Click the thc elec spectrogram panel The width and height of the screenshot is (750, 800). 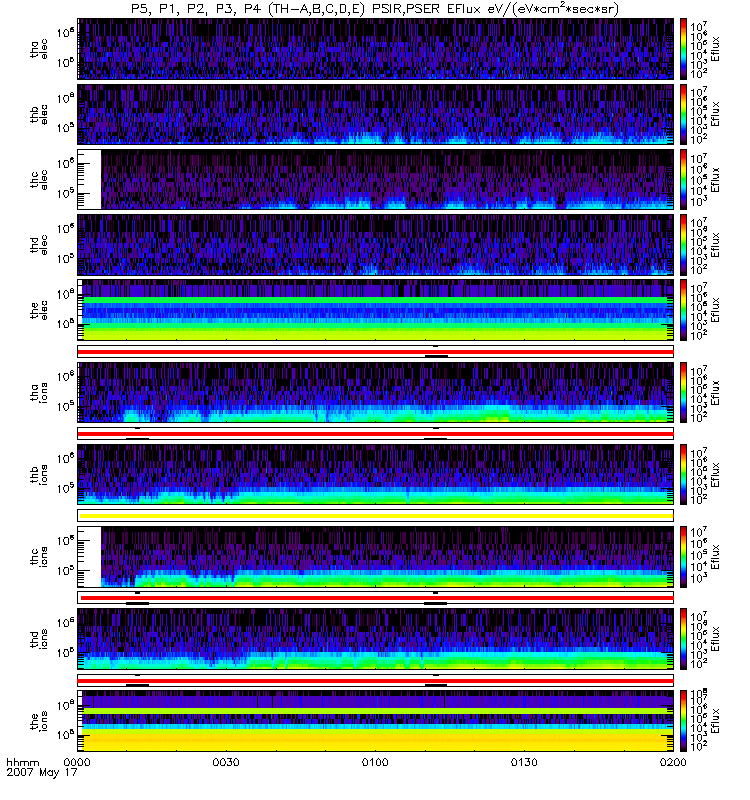[386, 179]
